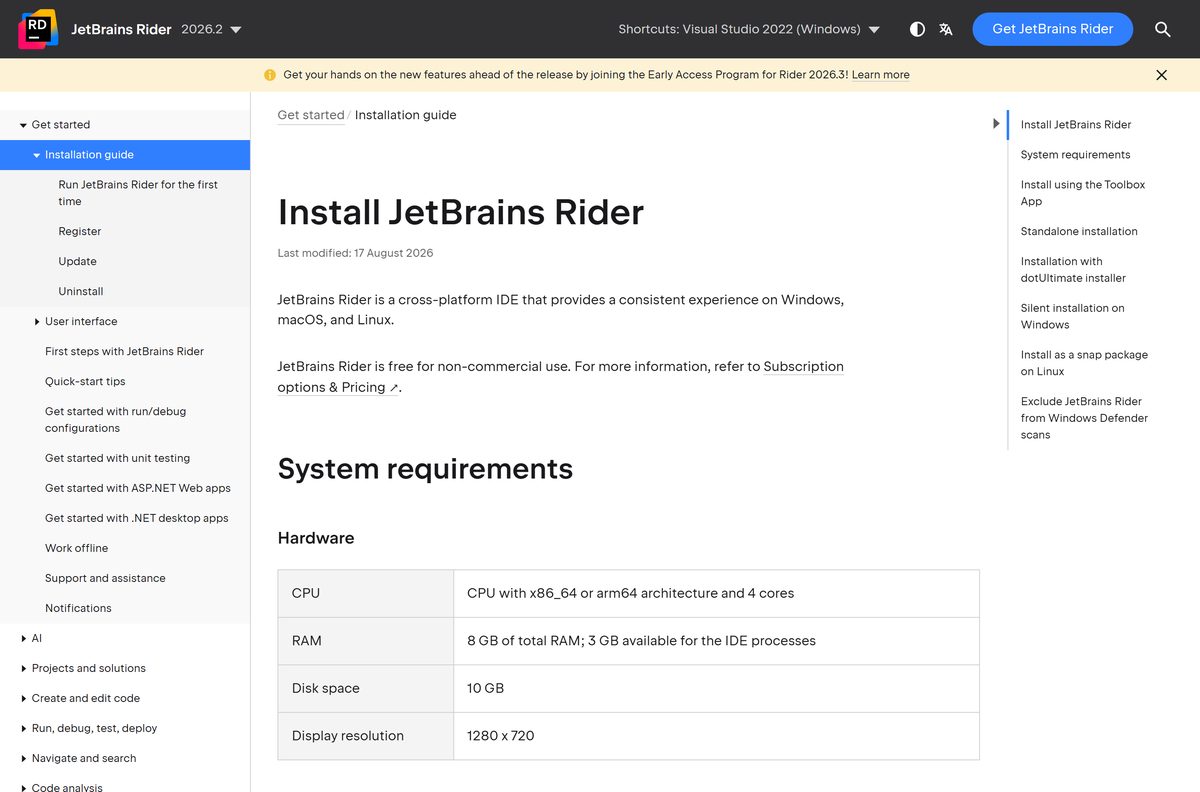Click Get JetBrains Rider button
Image resolution: width=1200 pixels, height=792 pixels.
[x=1052, y=29]
